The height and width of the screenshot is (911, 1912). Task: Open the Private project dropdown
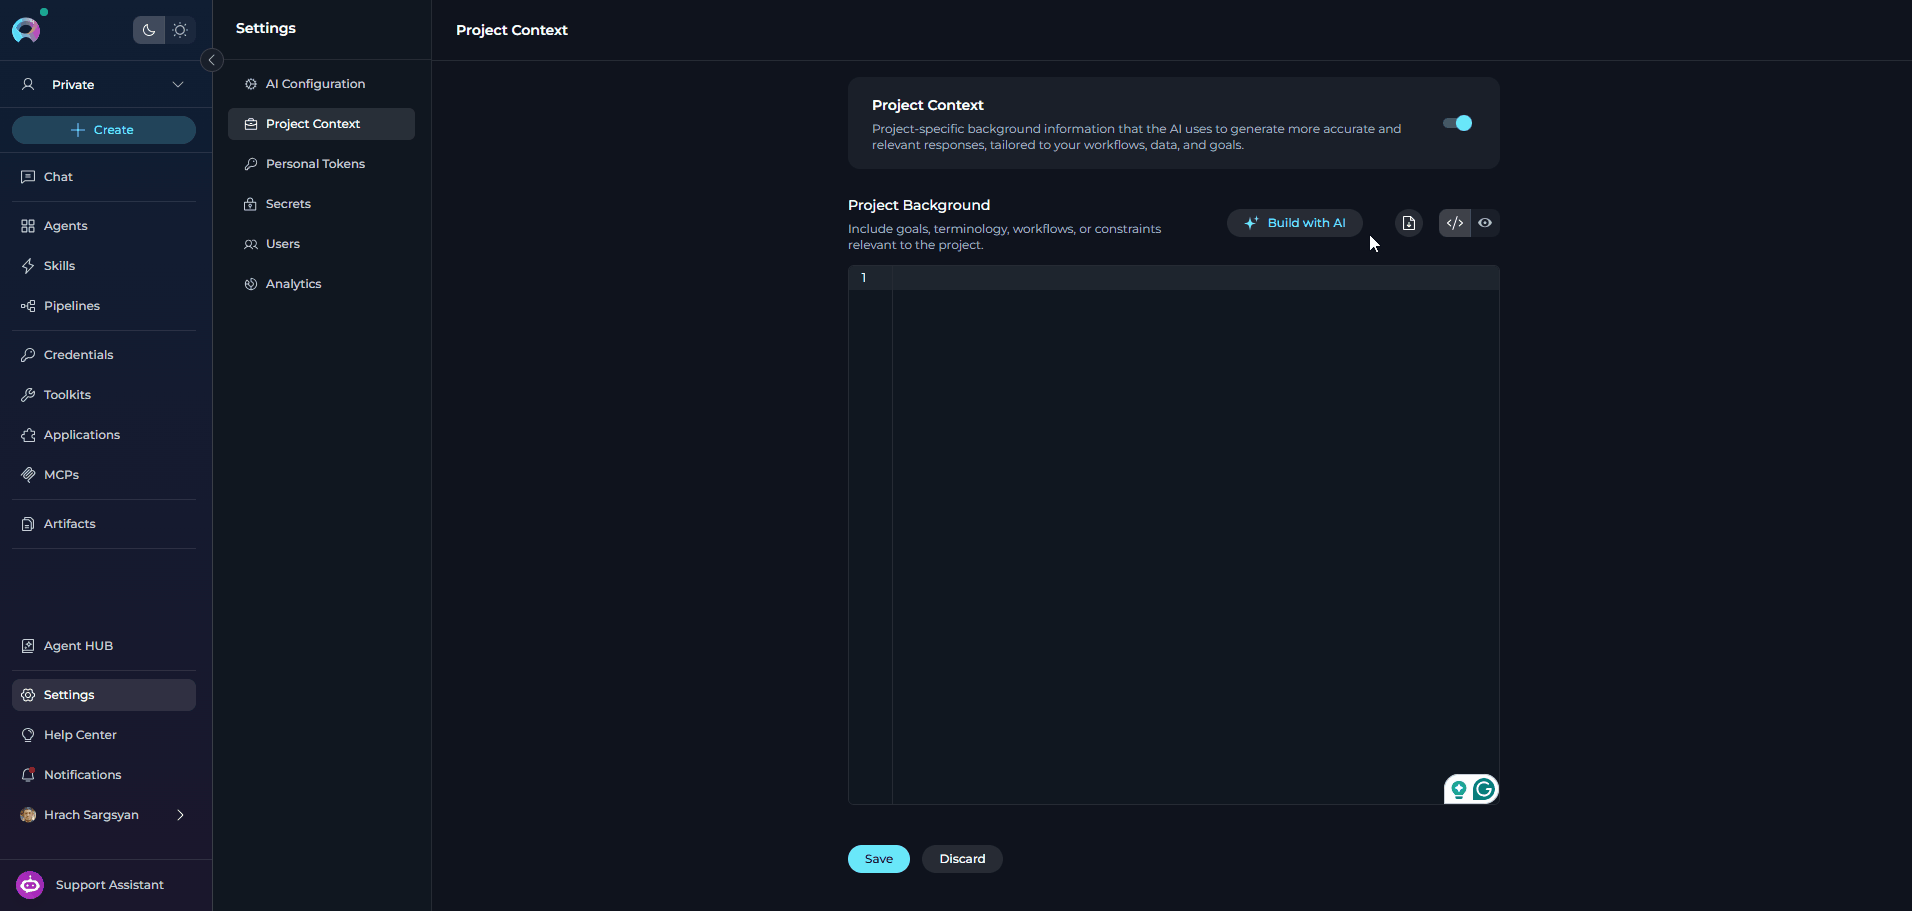point(104,85)
